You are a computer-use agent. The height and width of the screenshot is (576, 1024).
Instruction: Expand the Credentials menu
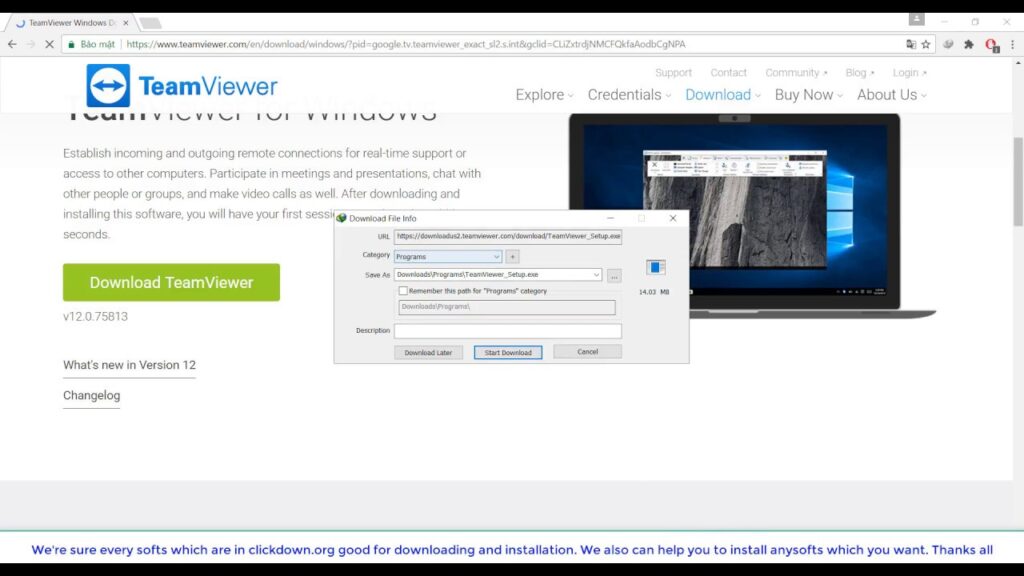(629, 95)
